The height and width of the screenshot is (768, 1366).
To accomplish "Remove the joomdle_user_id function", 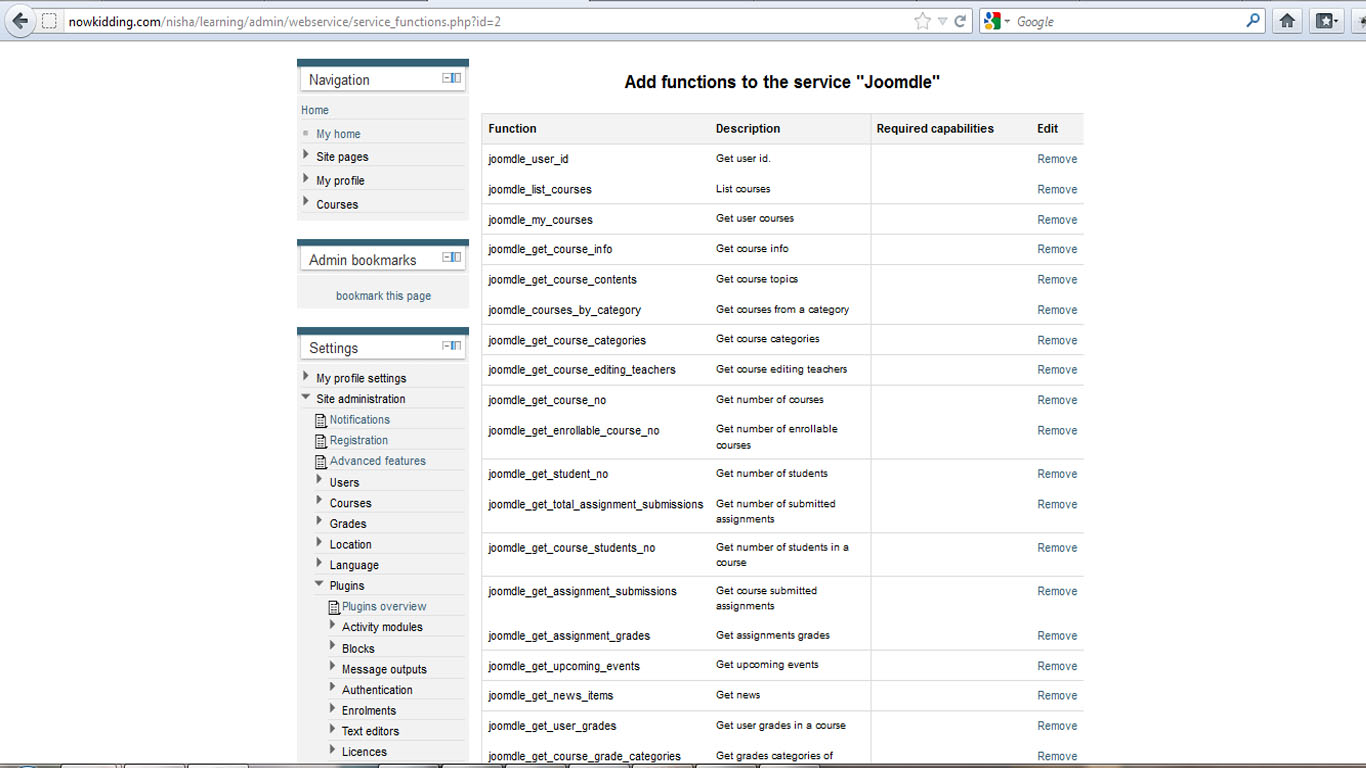I will [1056, 159].
